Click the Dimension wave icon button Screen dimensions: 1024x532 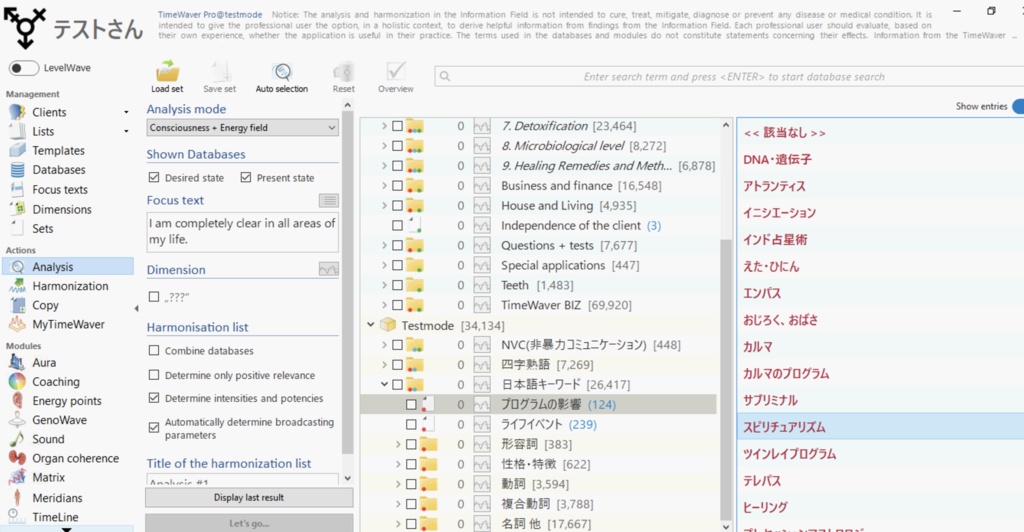pos(328,269)
